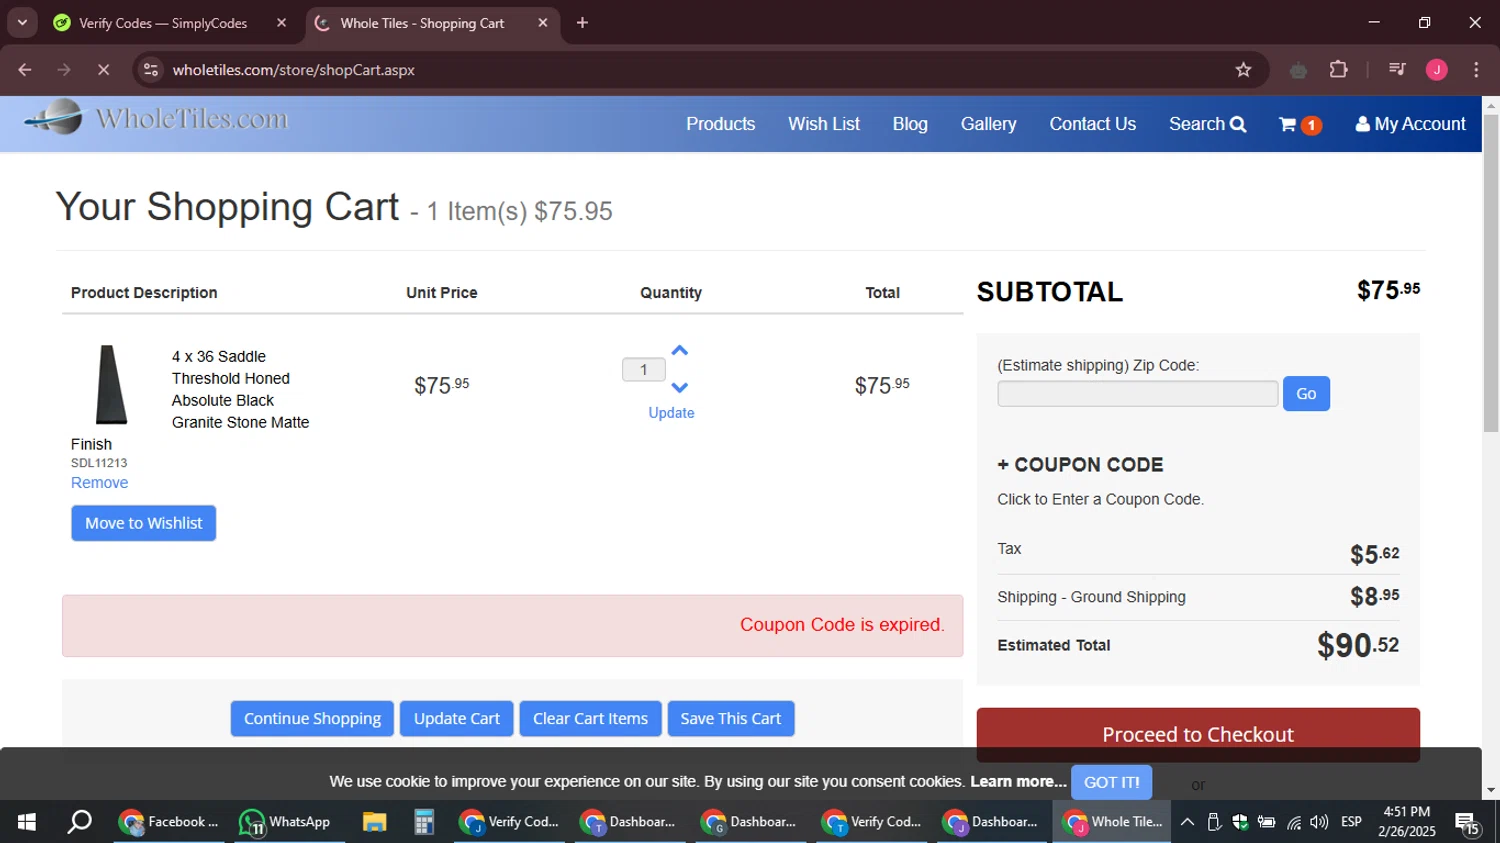Open Calculator from the taskbar
The image size is (1500, 843).
tap(424, 822)
